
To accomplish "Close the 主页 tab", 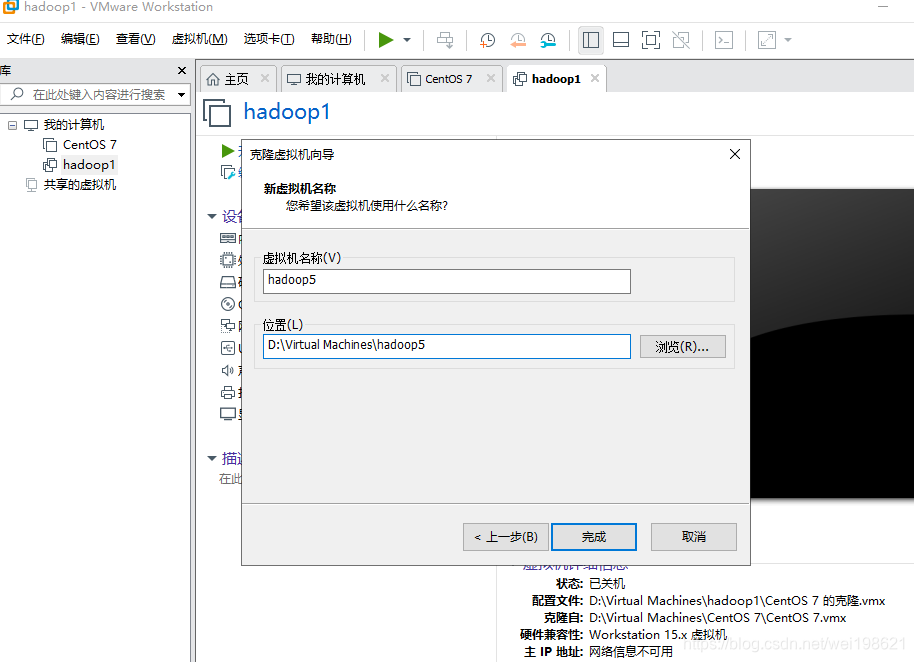I will (265, 78).
